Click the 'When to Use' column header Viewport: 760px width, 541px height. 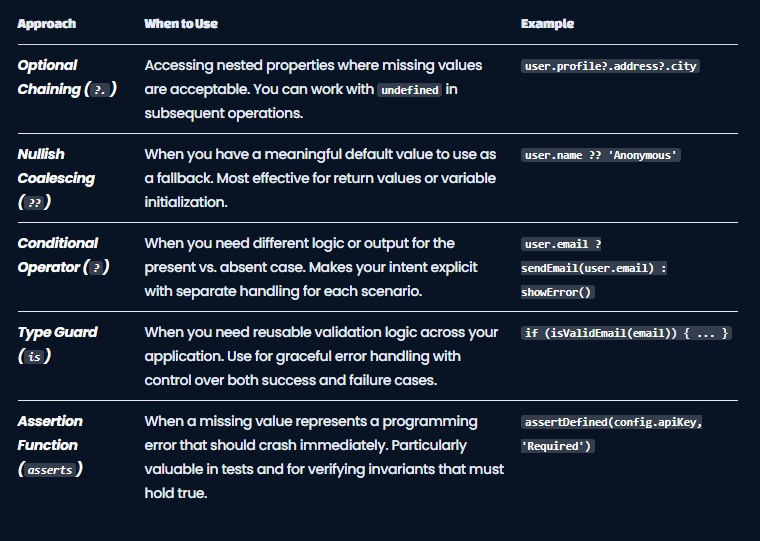181,24
